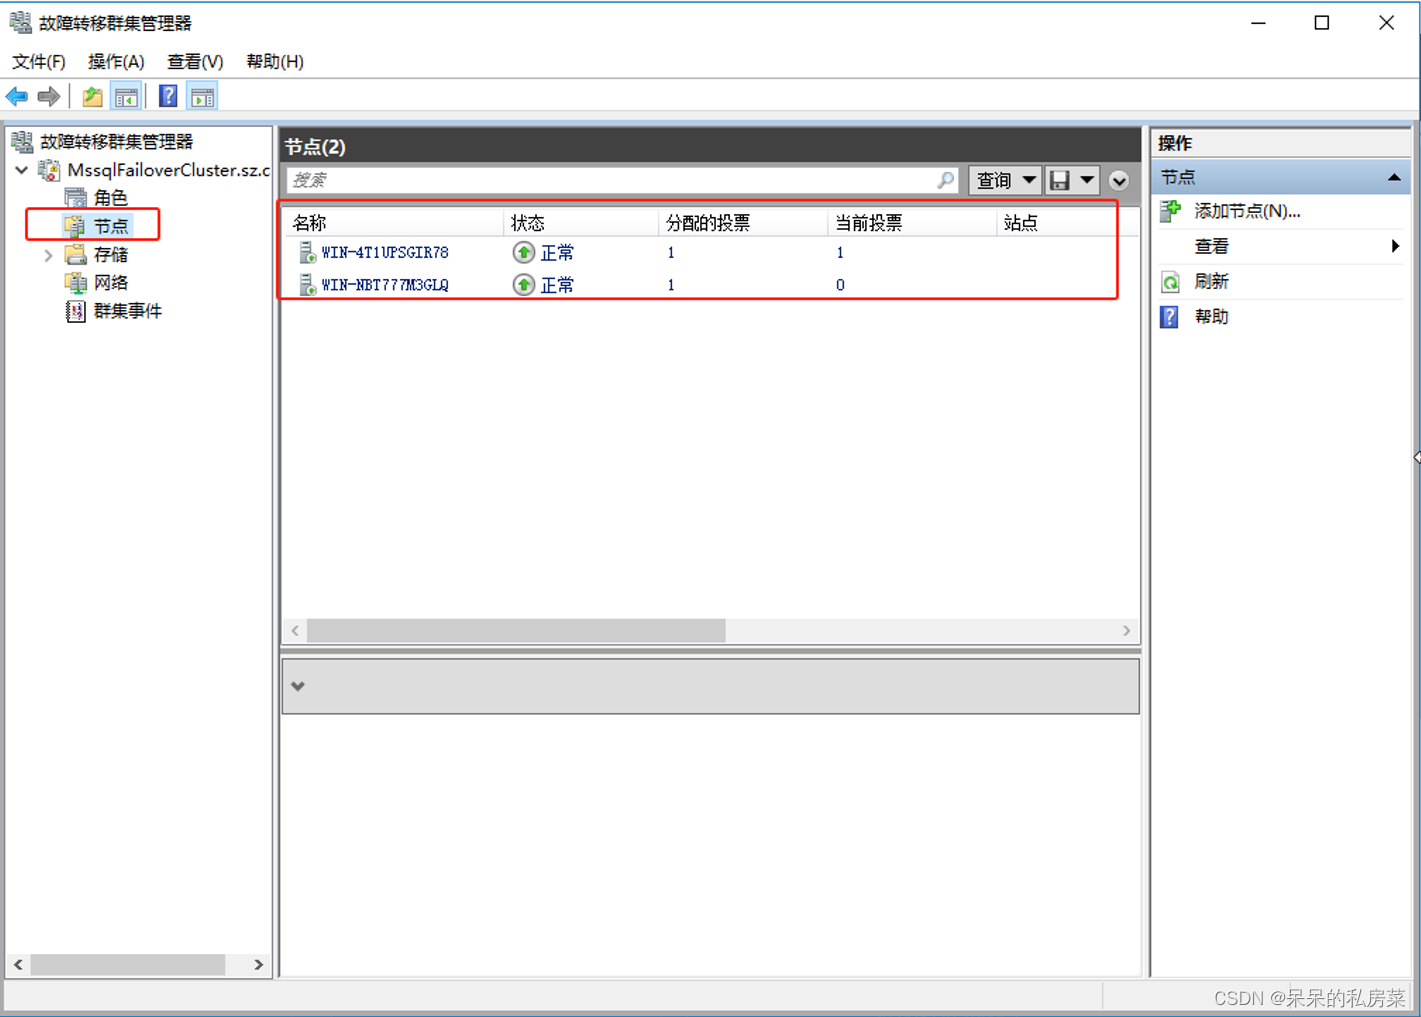Select 网络 in the tree
Viewport: 1421px width, 1017px height.
point(110,283)
